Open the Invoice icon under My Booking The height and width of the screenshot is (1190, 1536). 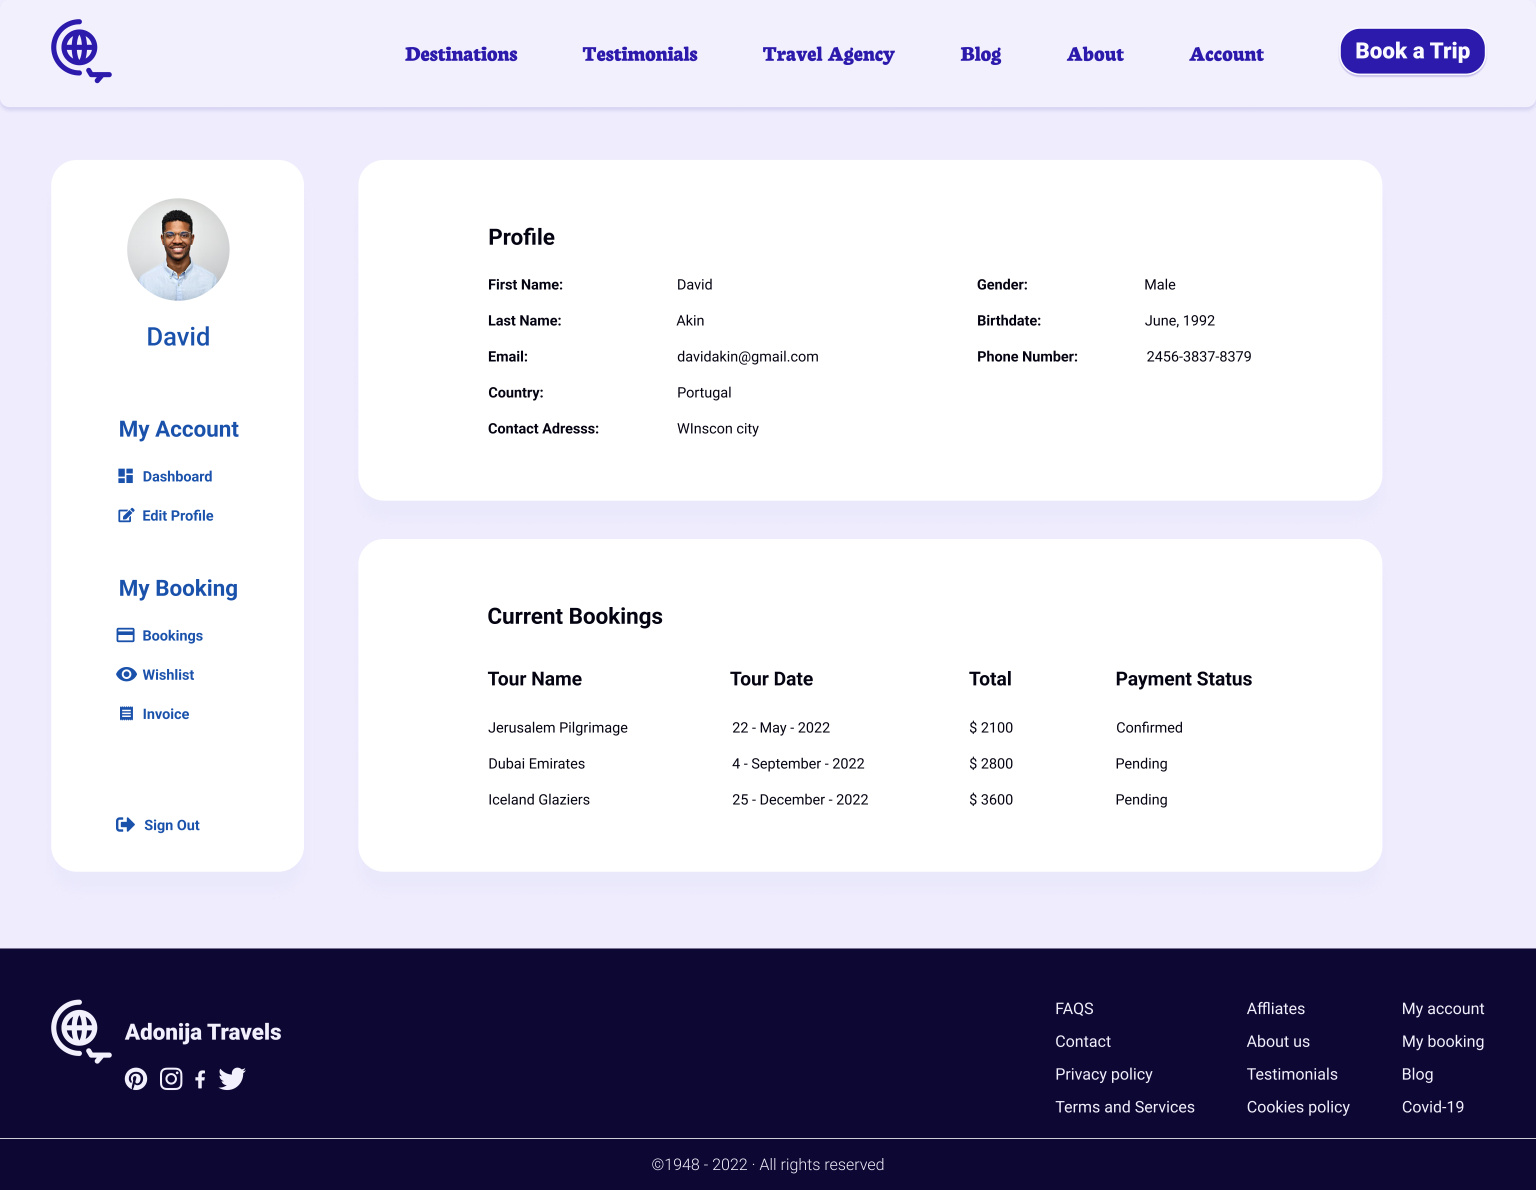[x=125, y=713]
